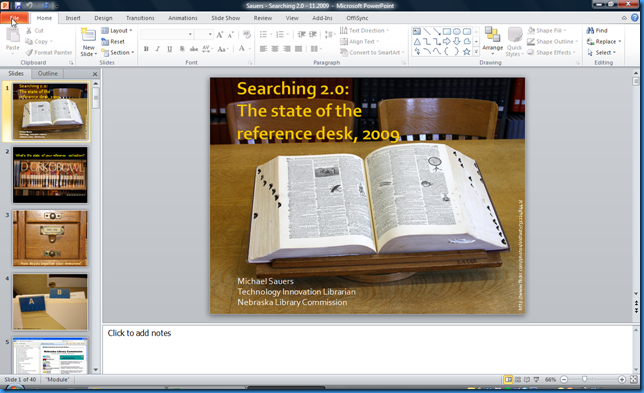This screenshot has width=644, height=393.
Task: Switch to the Insert ribbon tab
Action: [73, 18]
